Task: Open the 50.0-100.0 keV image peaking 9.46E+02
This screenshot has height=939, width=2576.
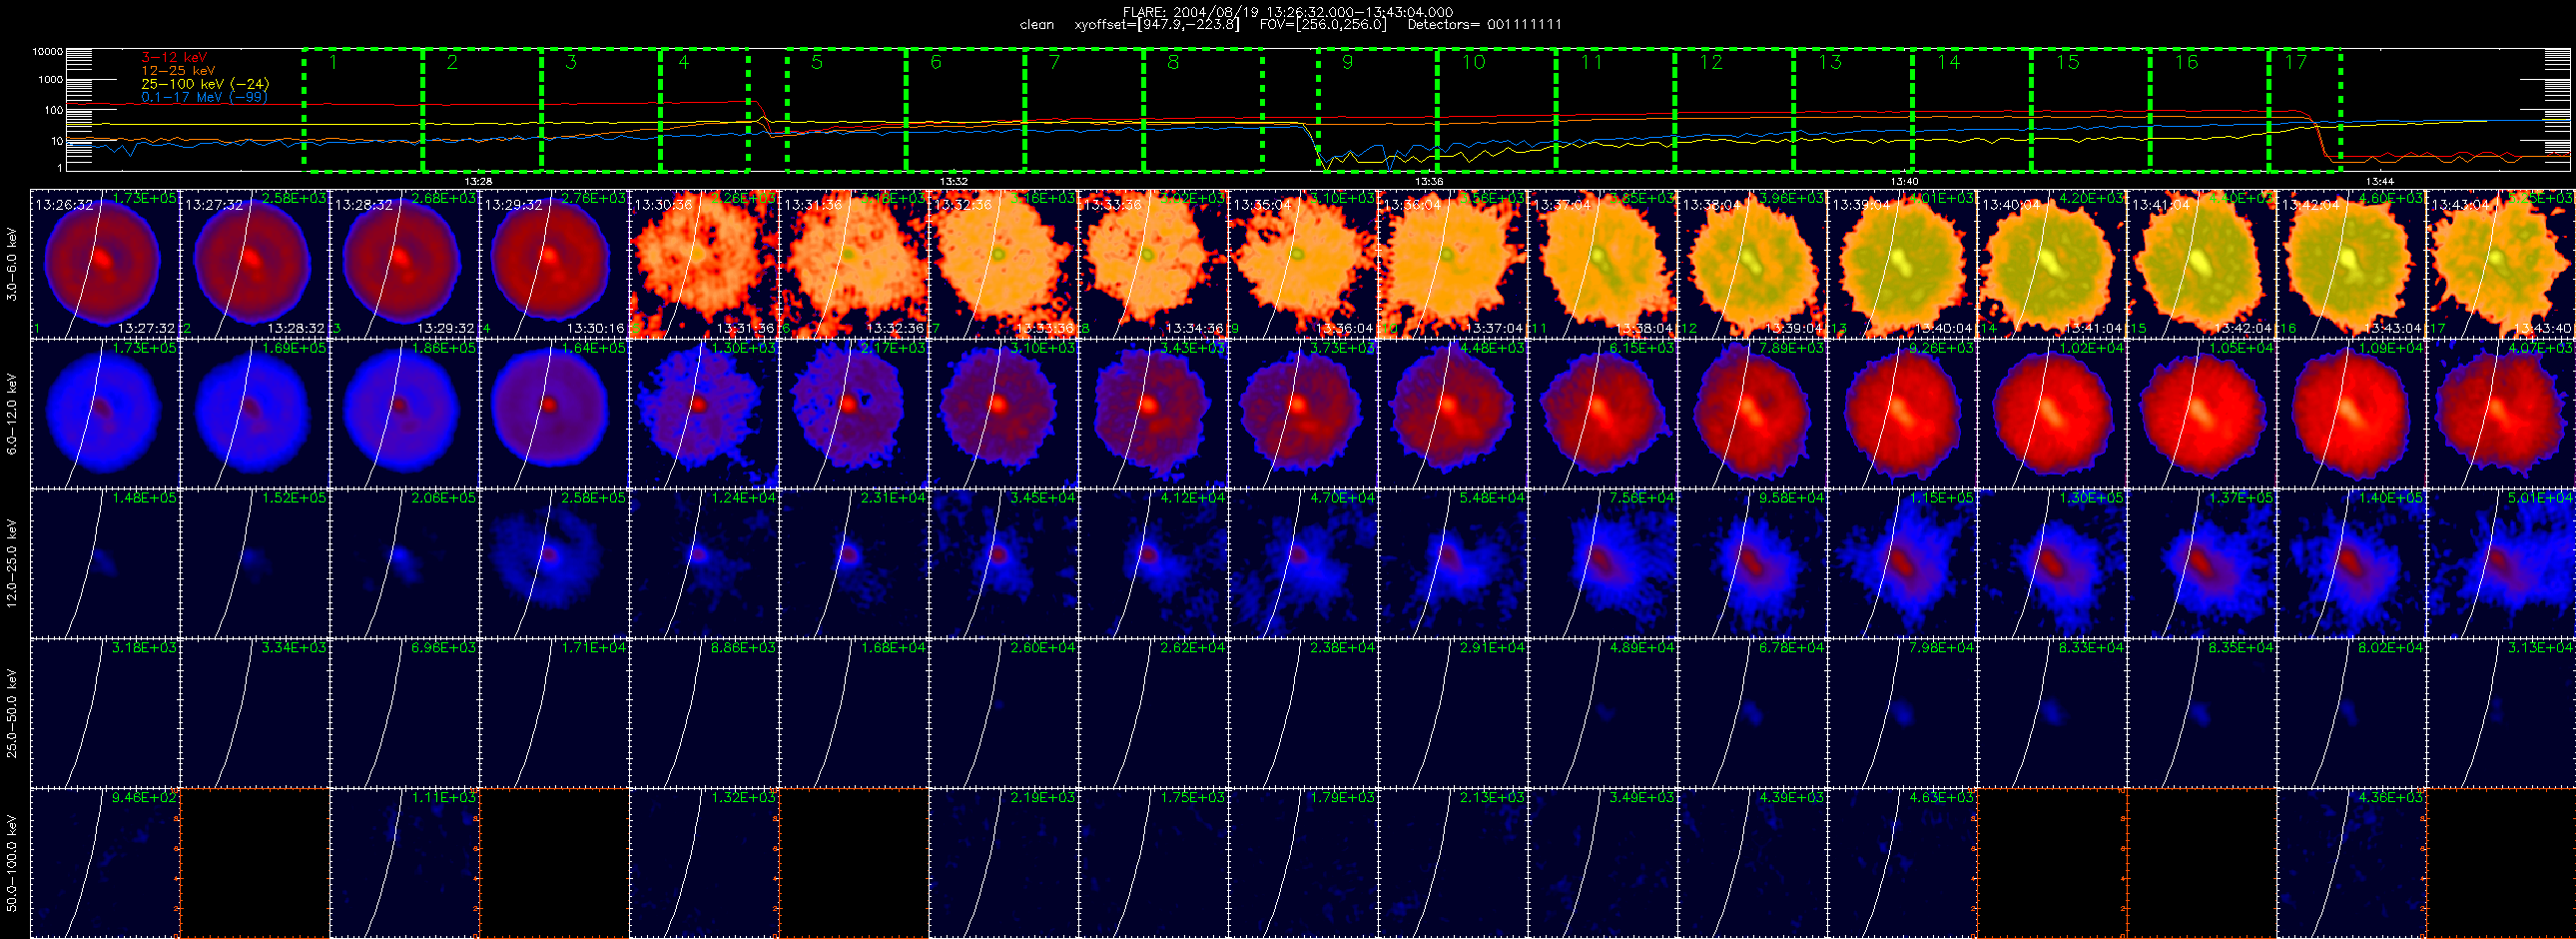Action: coord(105,863)
